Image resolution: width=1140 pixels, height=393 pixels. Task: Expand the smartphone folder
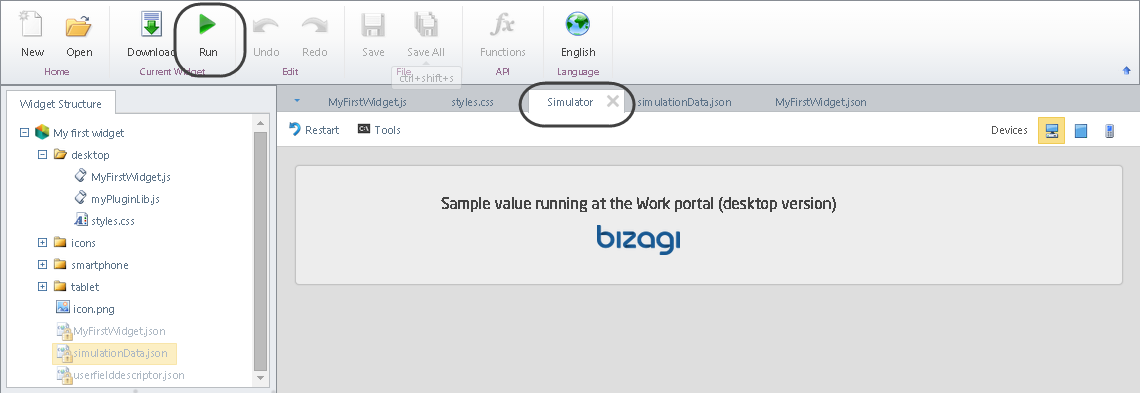(42, 264)
